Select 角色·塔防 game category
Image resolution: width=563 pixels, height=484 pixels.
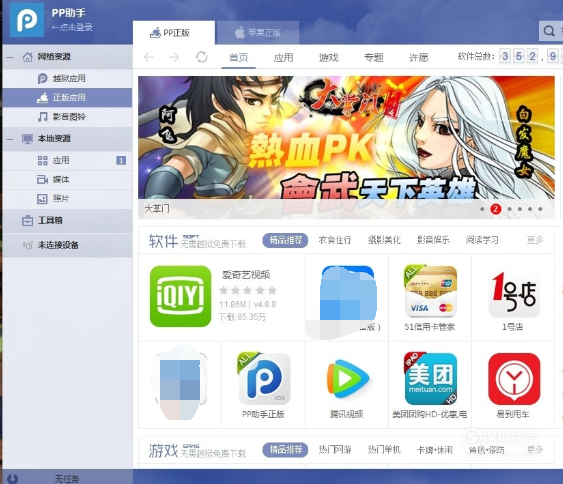point(487,450)
